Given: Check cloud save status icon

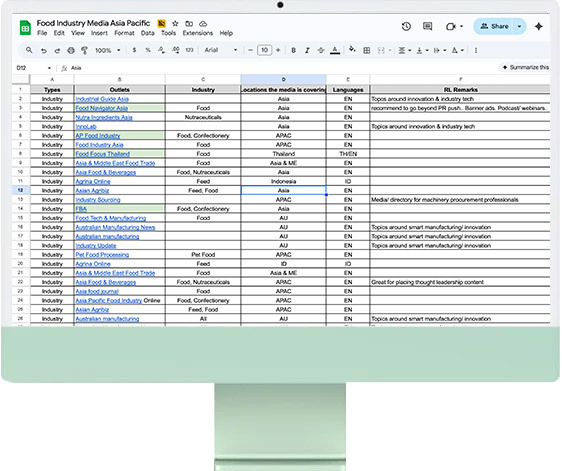Looking at the screenshot, I should pos(203,24).
